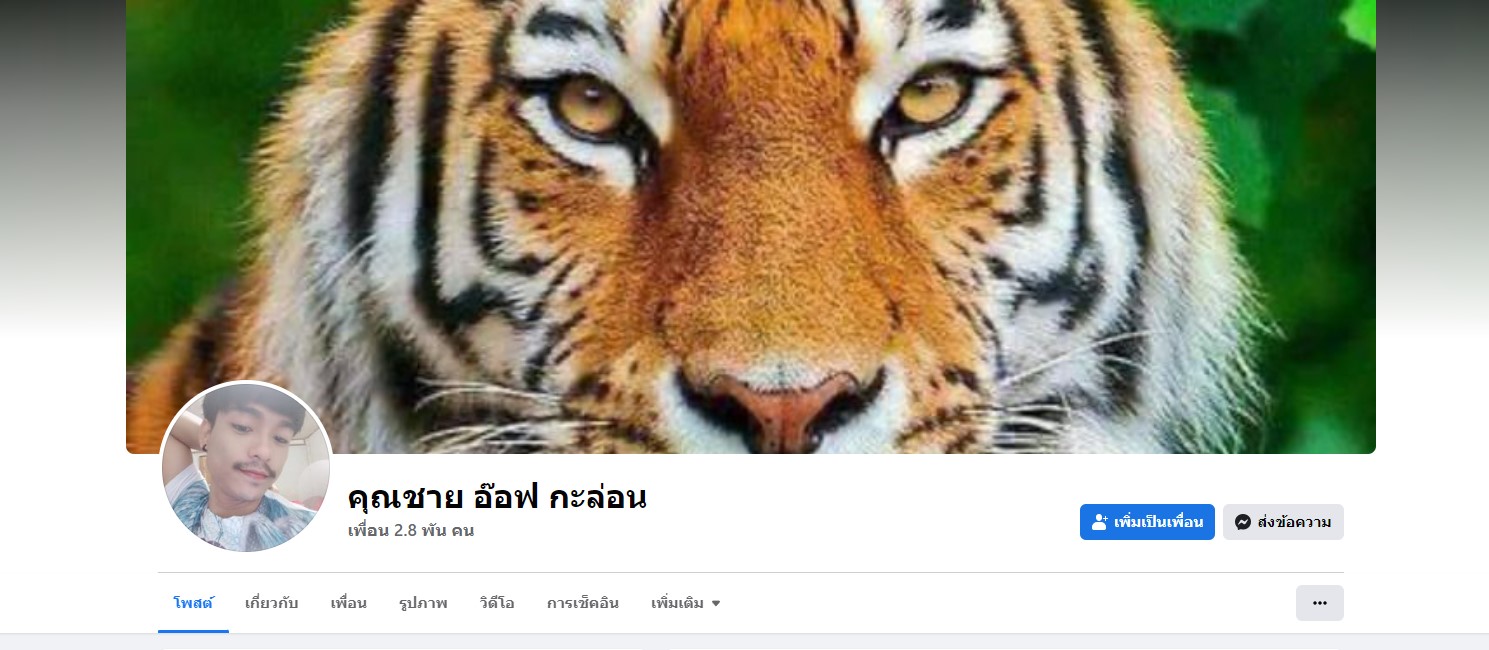Expand the เพิ่มเติม more tabs menu

(686, 603)
